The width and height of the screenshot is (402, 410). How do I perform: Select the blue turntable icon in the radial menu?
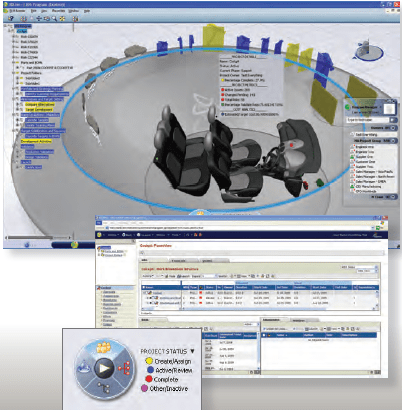84,368
